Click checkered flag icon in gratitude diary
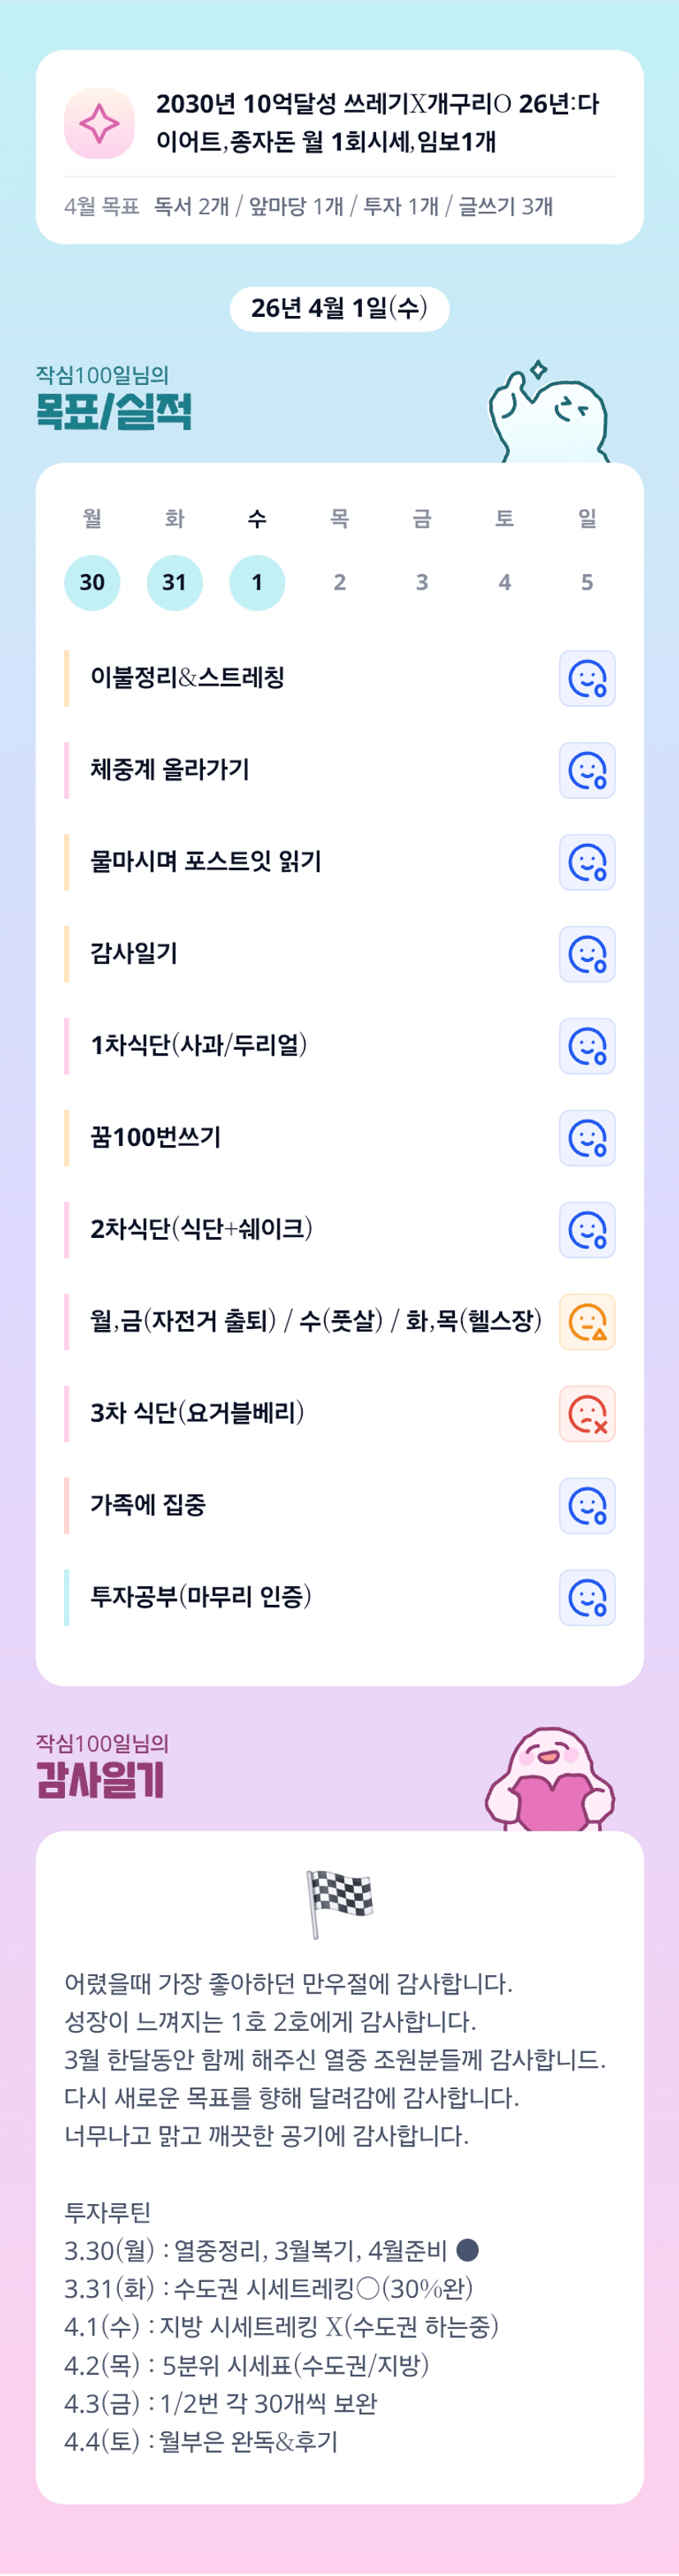The image size is (679, 2576). click(x=339, y=1902)
